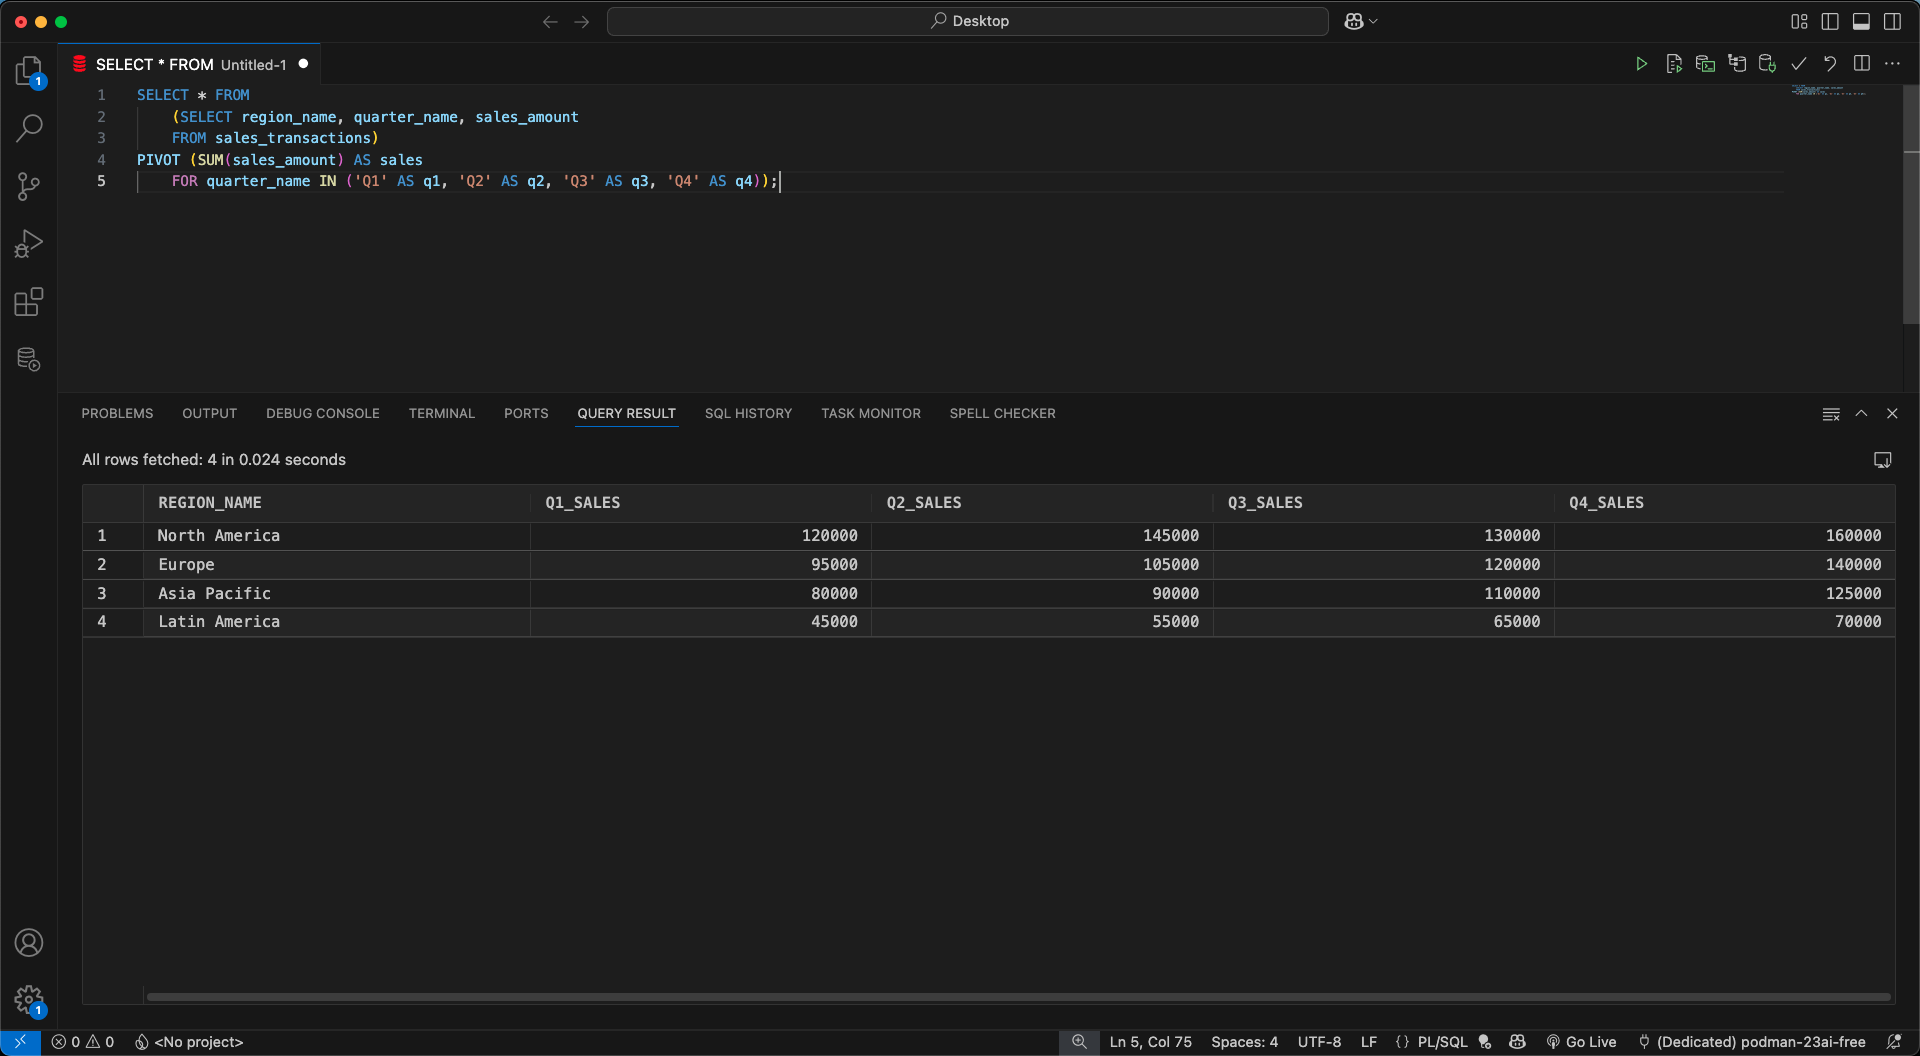This screenshot has width=1920, height=1056.
Task: Toggle the bottom panel visibility
Action: pos(1861,21)
